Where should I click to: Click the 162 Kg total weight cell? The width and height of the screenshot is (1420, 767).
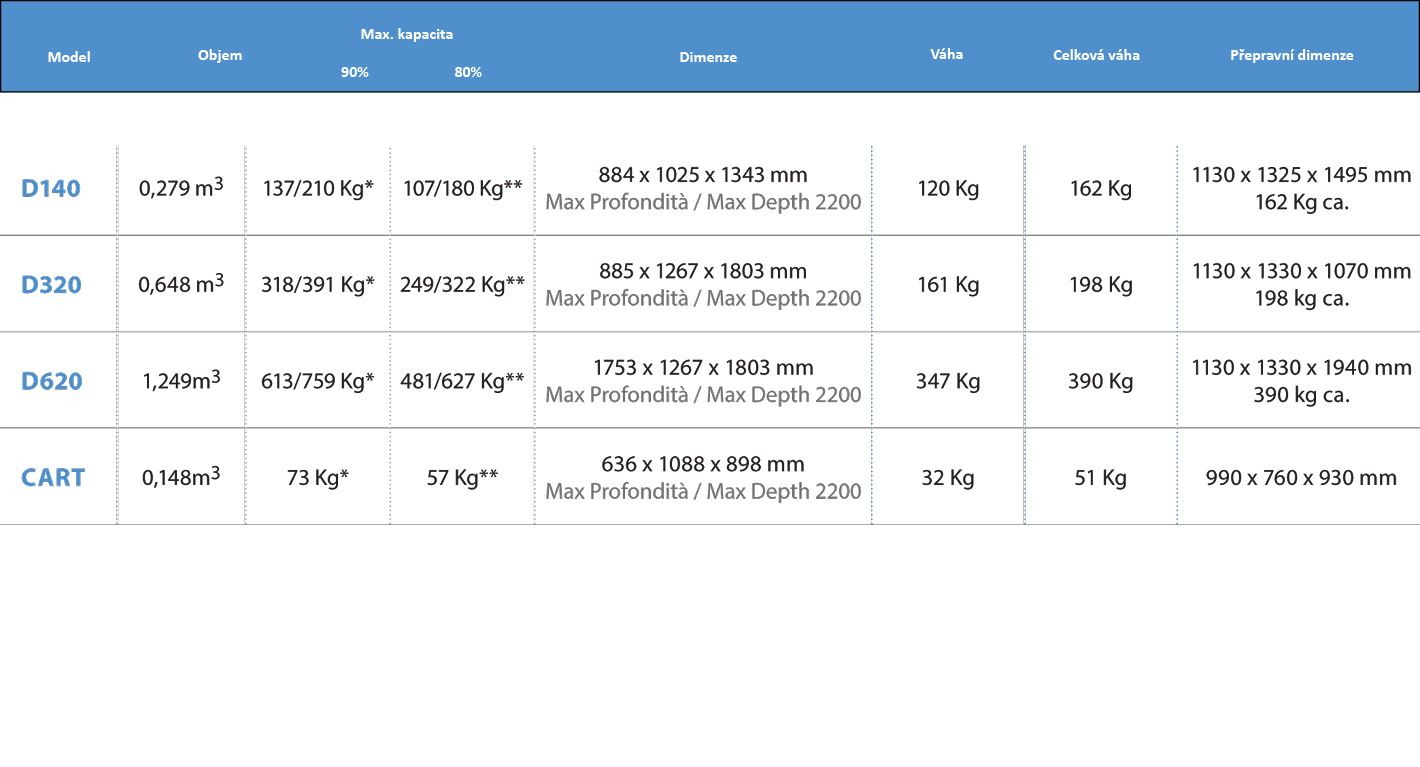pyautogui.click(x=1101, y=188)
